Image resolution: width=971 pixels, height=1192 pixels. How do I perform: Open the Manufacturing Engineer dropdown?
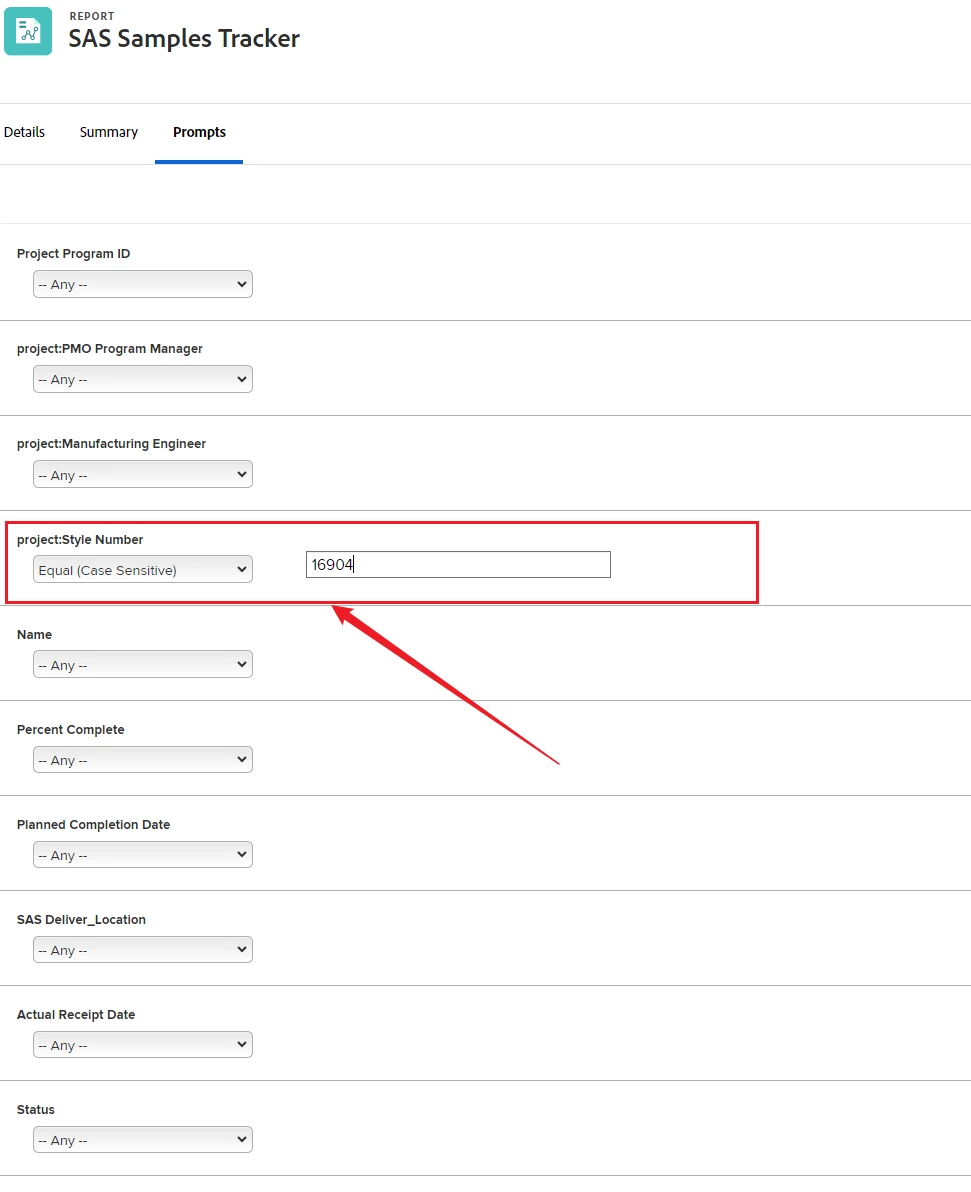pos(143,474)
